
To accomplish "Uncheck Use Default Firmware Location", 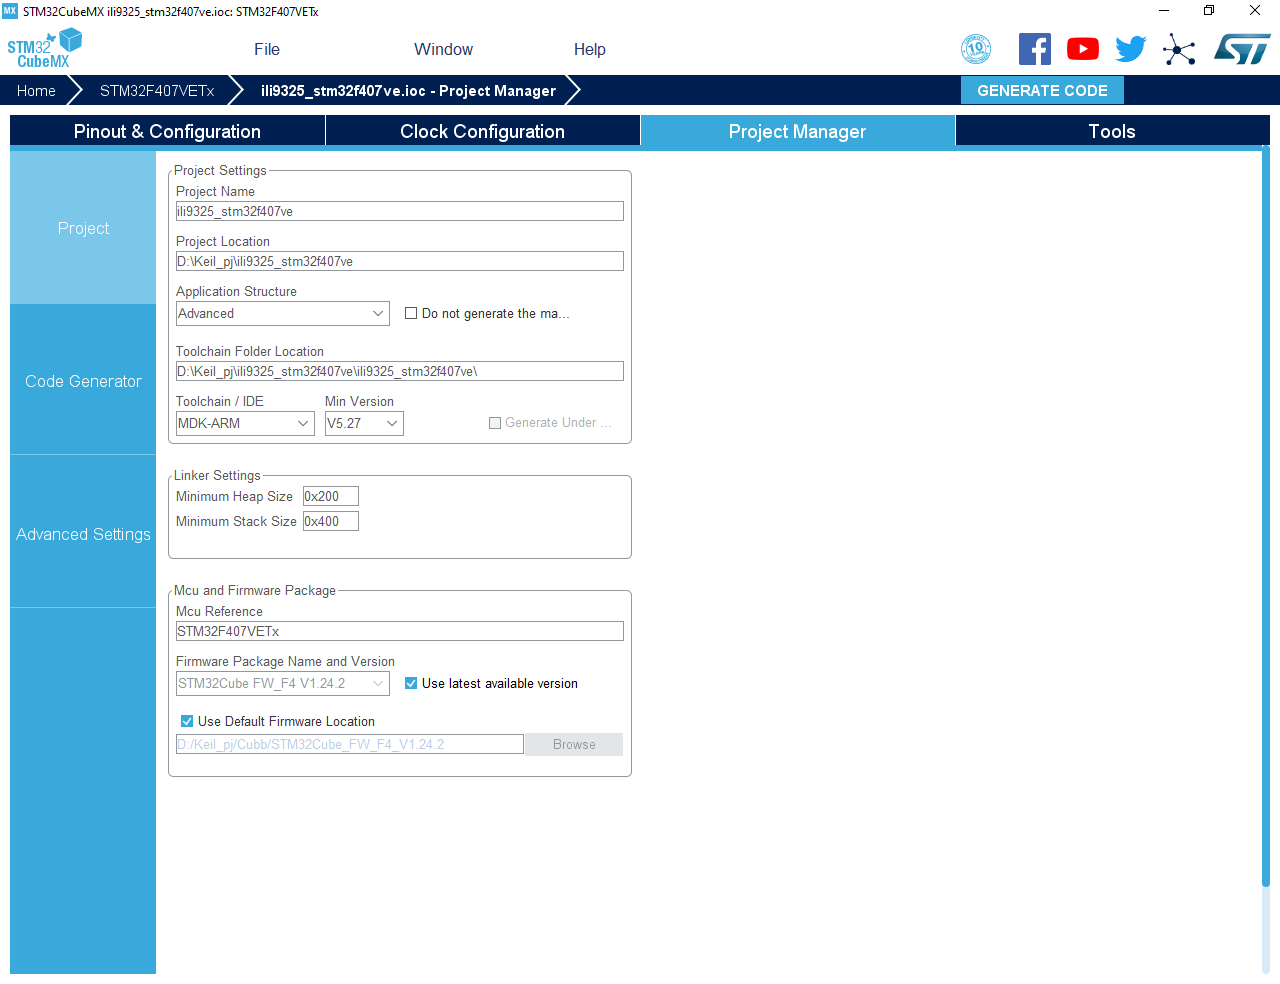I will click(187, 721).
